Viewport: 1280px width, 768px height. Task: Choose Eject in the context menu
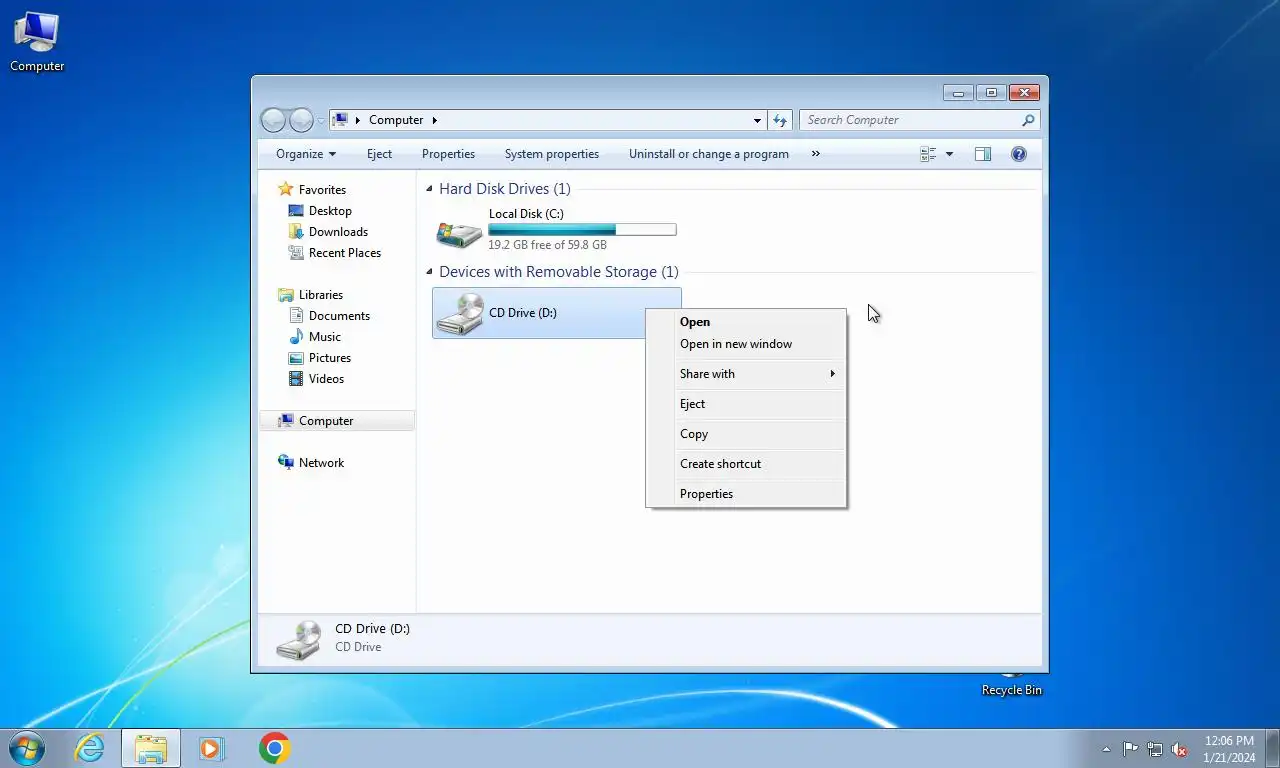click(746, 404)
